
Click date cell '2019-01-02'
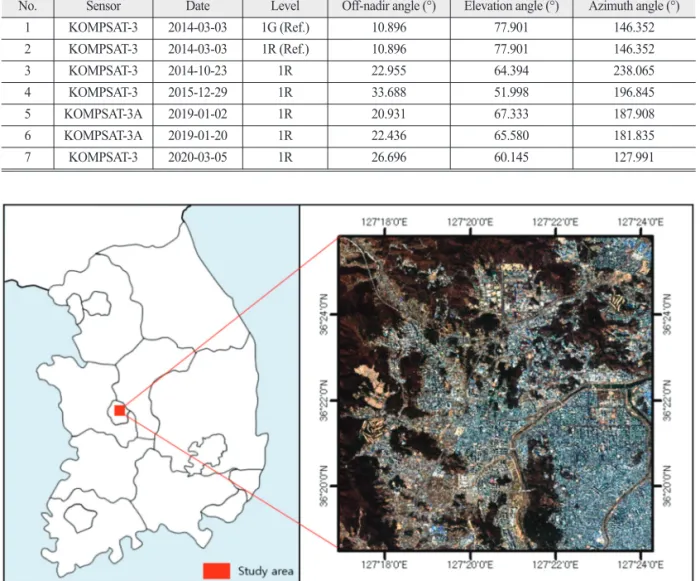(198, 114)
